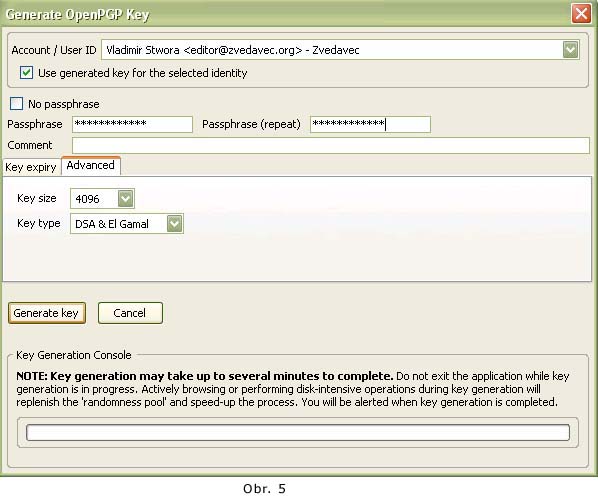The image size is (598, 498).
Task: Focus the Passphrase (repeat) field
Action: pyautogui.click(x=370, y=124)
